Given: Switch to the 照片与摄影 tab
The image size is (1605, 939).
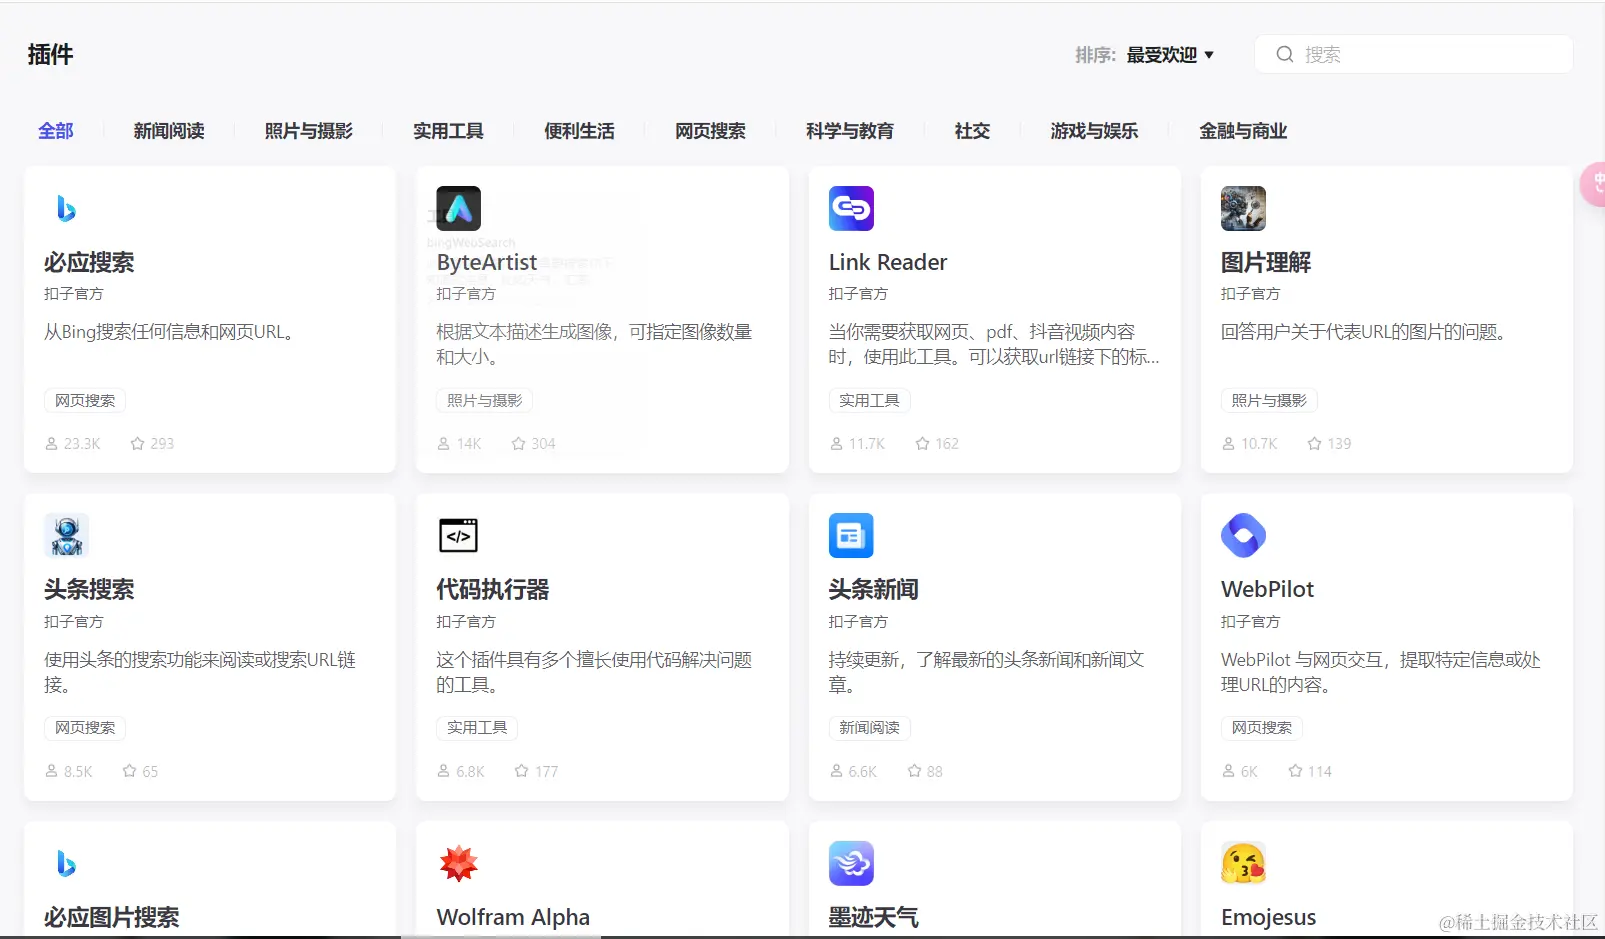Looking at the screenshot, I should [x=309, y=131].
